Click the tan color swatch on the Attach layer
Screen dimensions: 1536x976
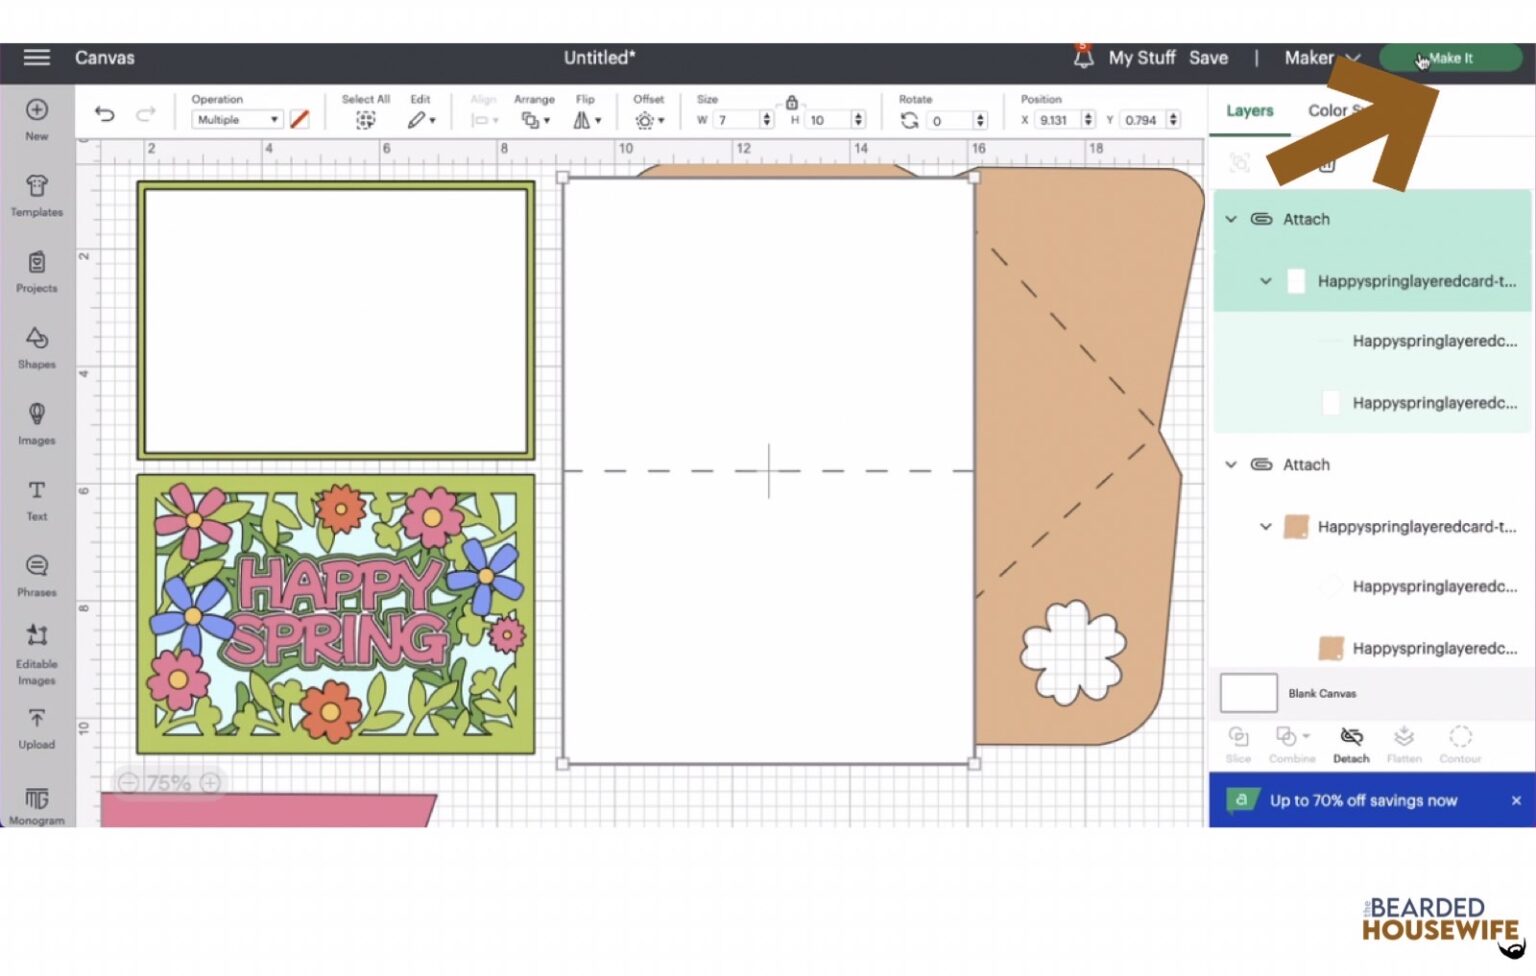(1296, 527)
